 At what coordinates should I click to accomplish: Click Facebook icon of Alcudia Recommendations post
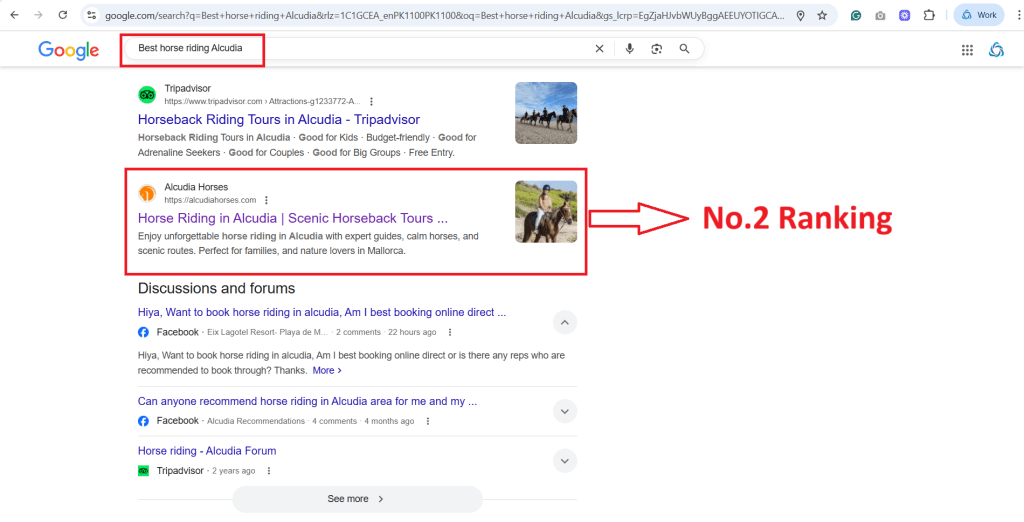(x=144, y=421)
